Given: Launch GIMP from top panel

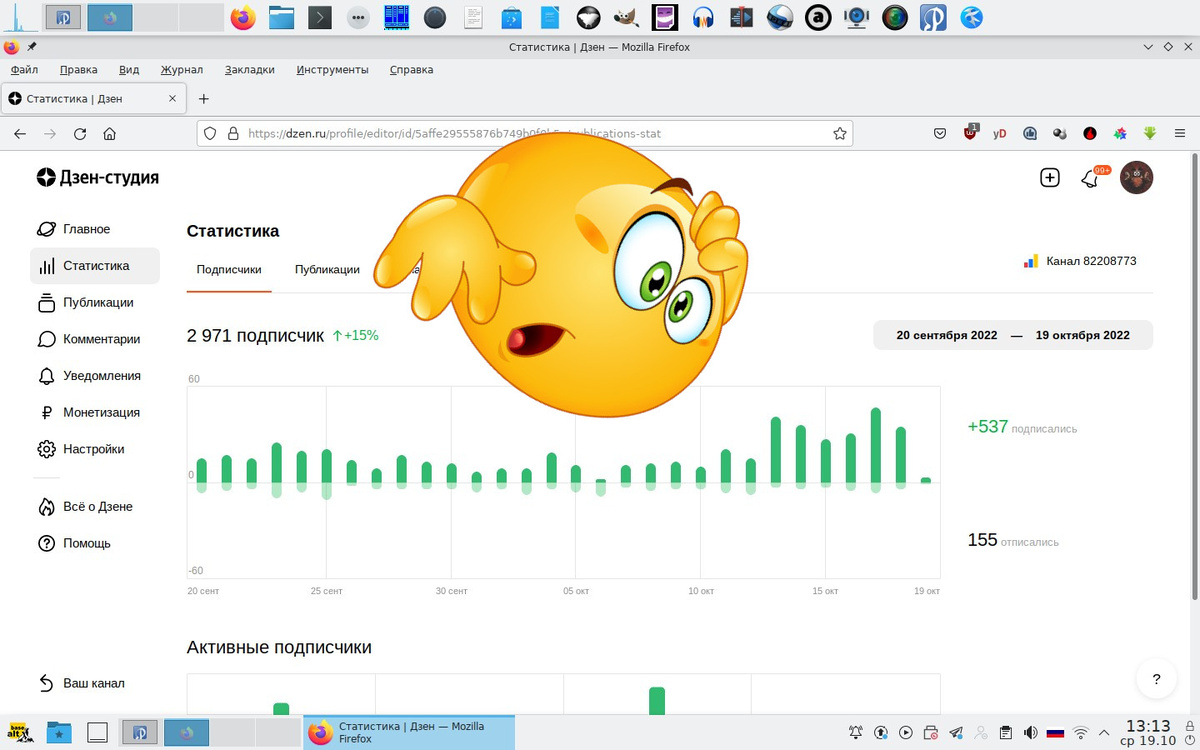Looking at the screenshot, I should click(627, 17).
